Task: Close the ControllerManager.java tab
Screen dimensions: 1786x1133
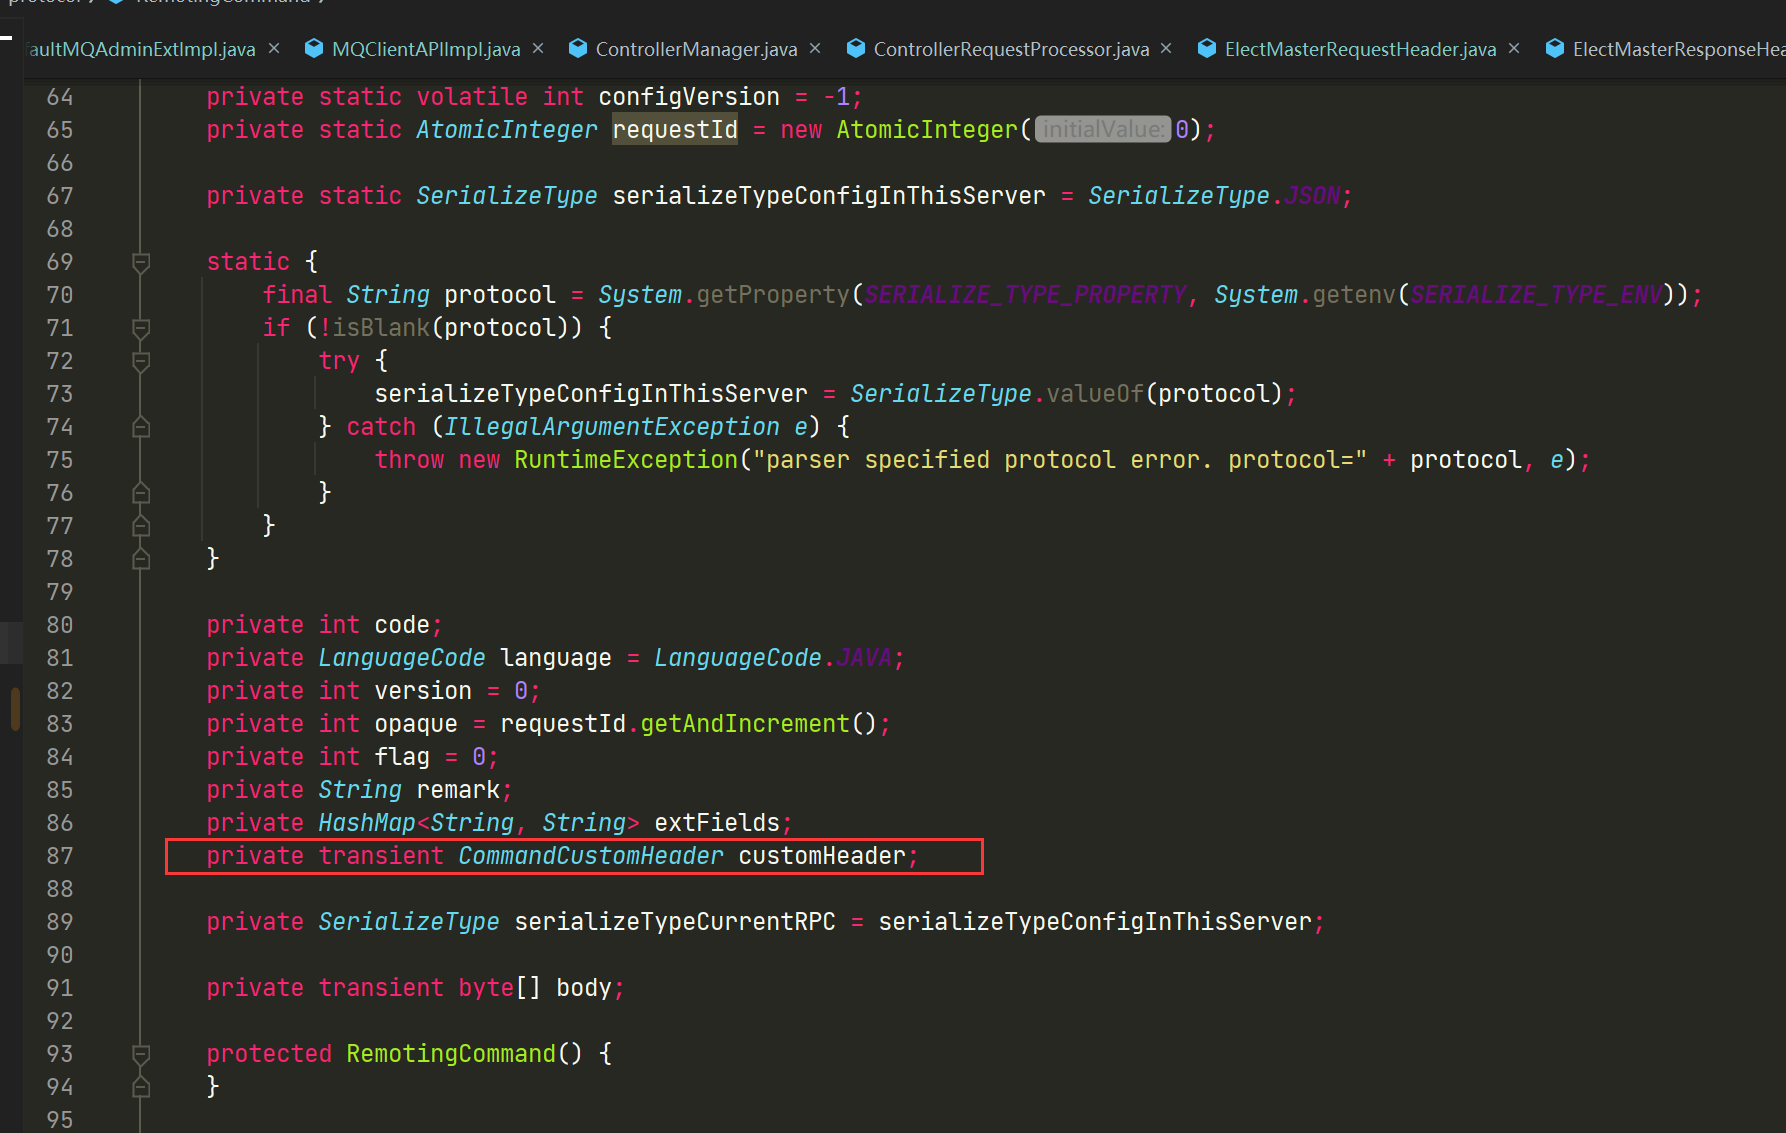Action: tap(815, 48)
